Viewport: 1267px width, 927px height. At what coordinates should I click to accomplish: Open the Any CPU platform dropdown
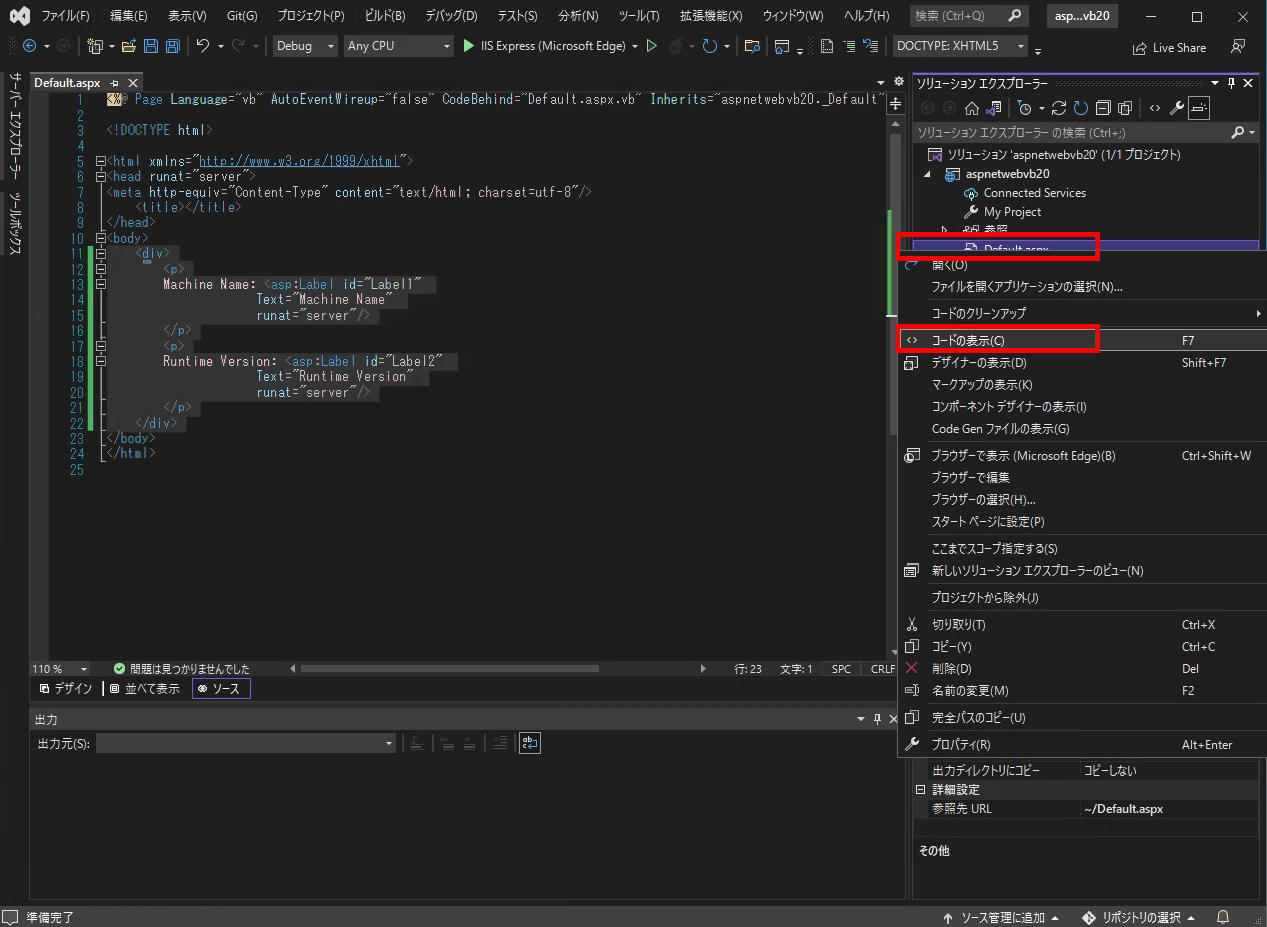coord(398,46)
